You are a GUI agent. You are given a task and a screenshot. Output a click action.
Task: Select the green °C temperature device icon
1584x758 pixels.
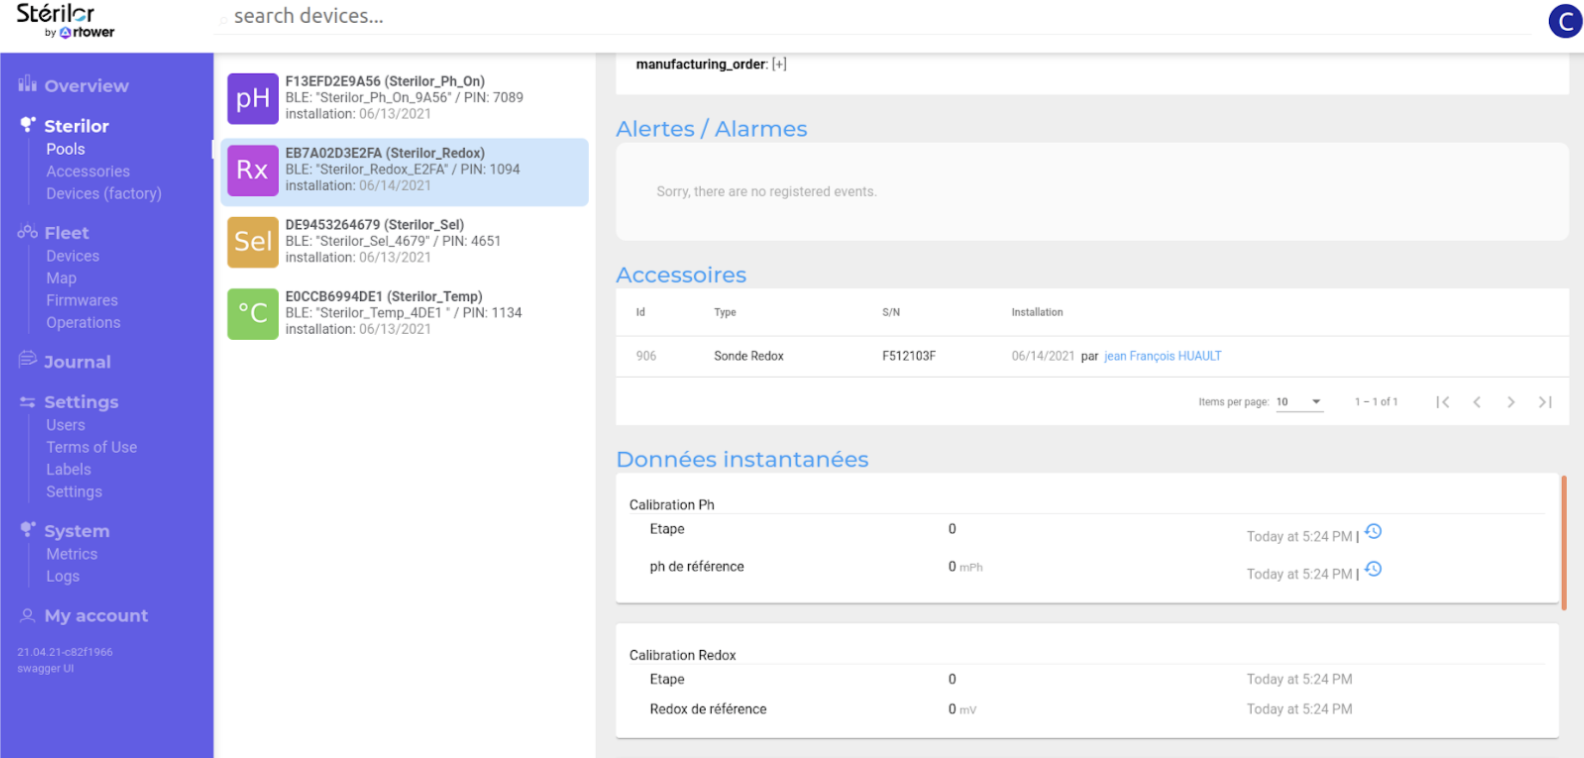[252, 314]
